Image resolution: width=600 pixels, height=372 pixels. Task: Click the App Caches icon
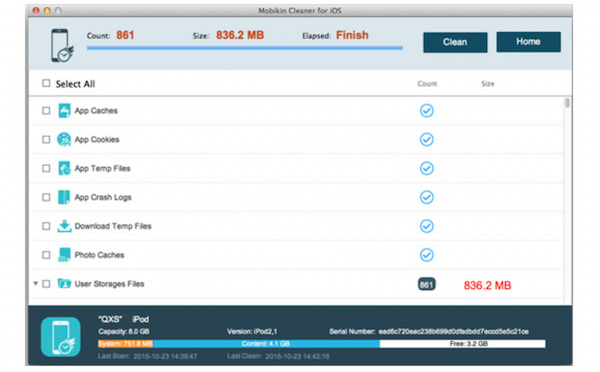click(x=64, y=111)
